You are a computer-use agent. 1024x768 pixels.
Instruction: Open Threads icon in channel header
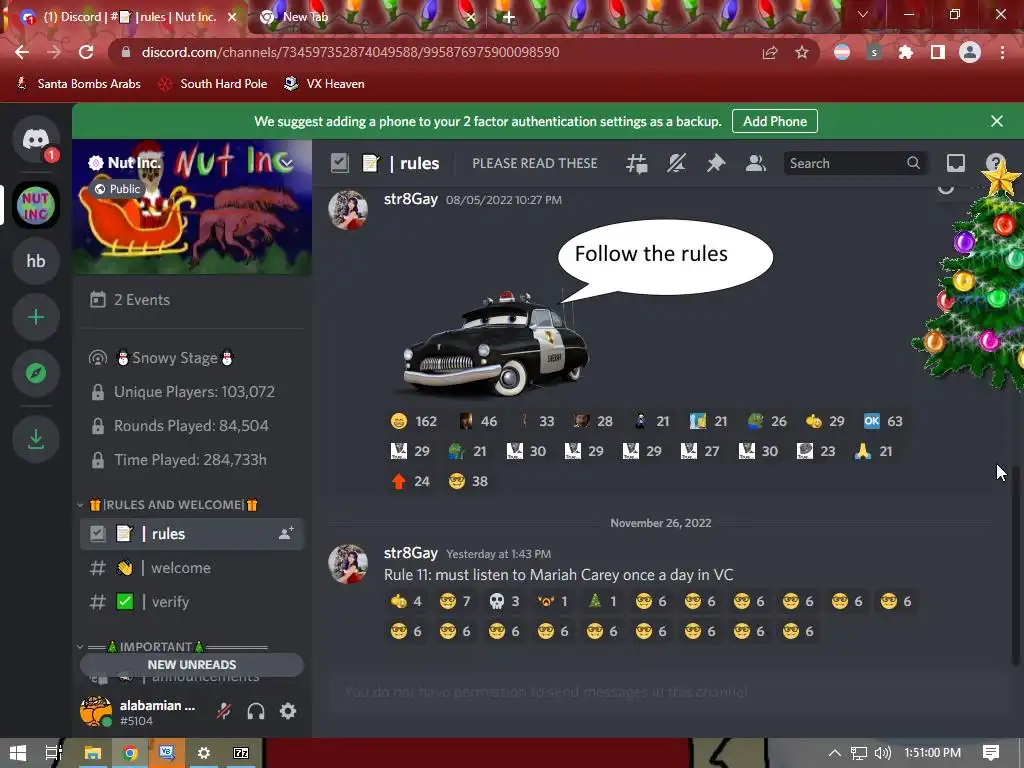(637, 163)
